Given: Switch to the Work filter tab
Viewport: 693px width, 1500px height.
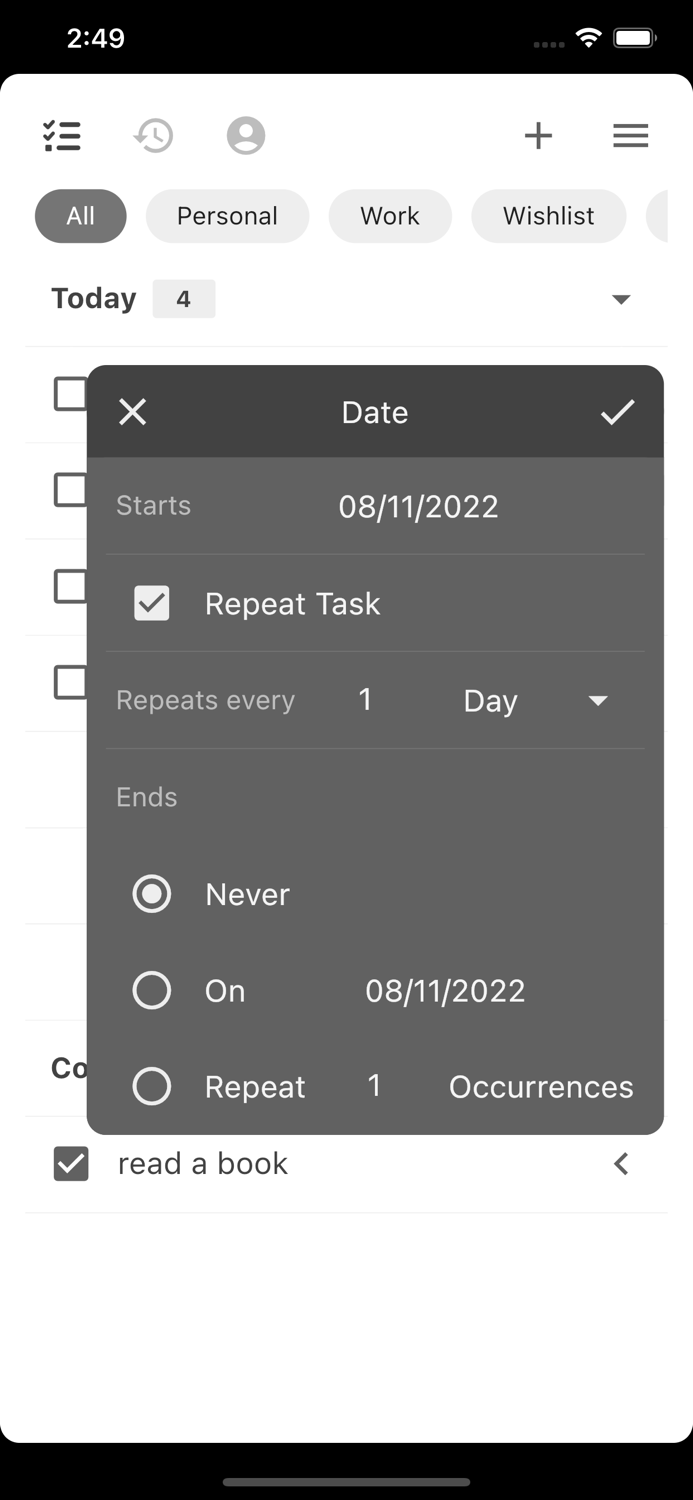Looking at the screenshot, I should [390, 216].
